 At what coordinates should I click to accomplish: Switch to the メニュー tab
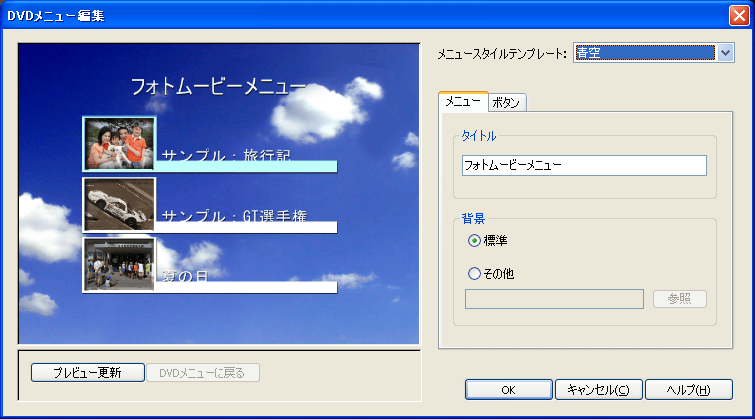463,102
